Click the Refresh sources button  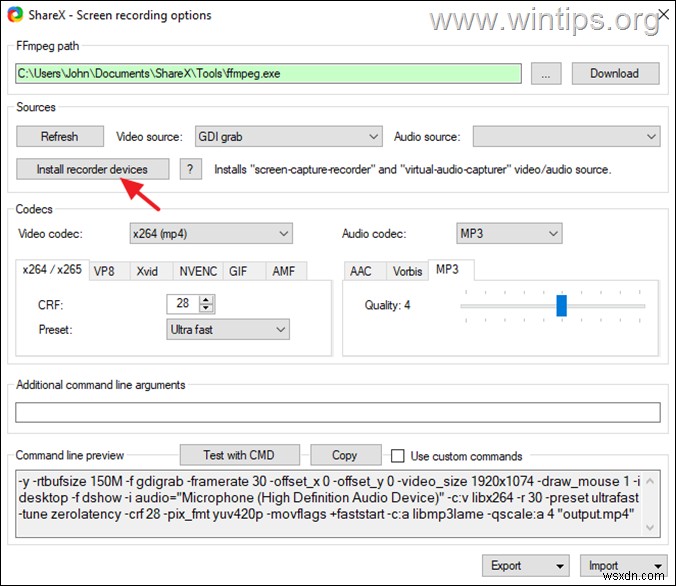[60, 136]
